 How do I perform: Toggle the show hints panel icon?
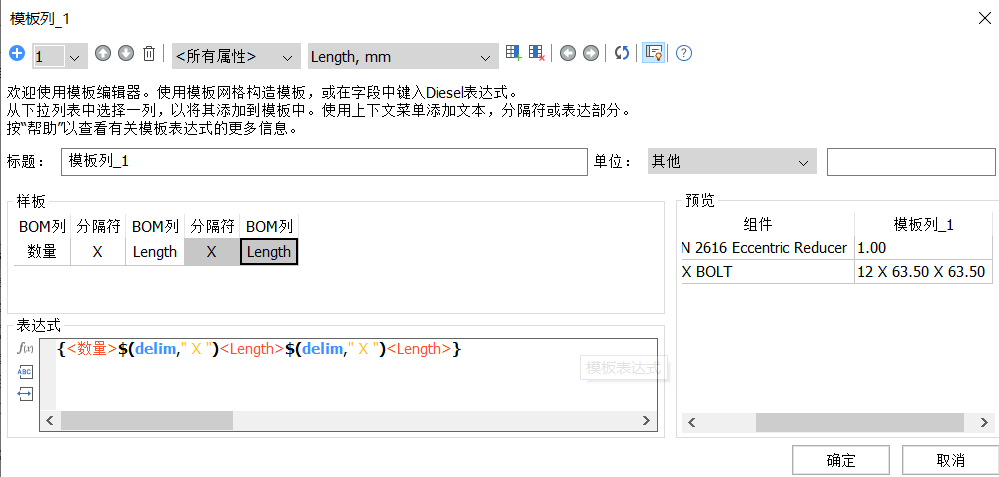(653, 53)
